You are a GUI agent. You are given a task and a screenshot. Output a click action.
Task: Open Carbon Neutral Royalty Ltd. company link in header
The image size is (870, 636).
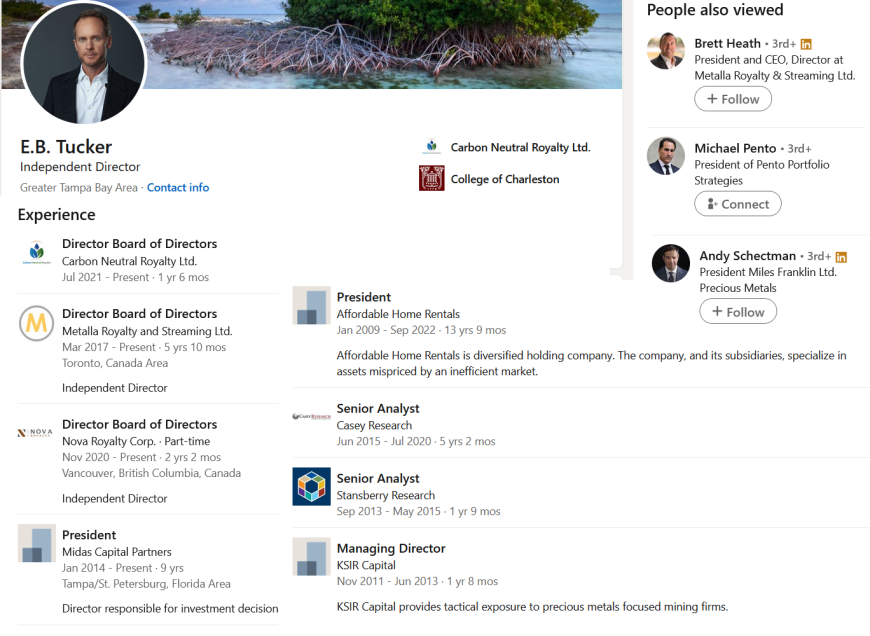pos(520,147)
